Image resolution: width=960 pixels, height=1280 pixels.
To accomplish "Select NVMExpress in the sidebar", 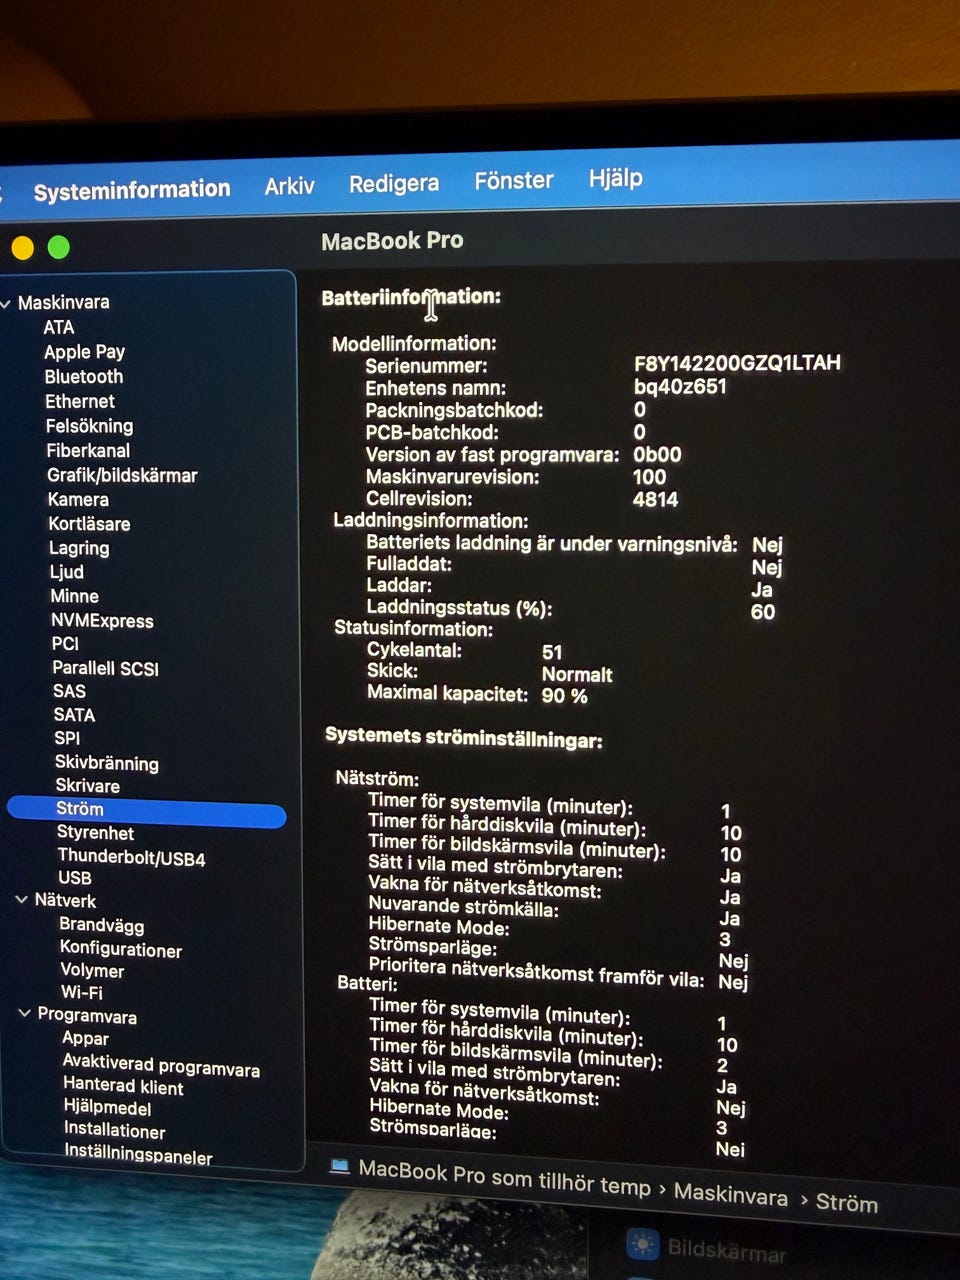I will tap(102, 621).
